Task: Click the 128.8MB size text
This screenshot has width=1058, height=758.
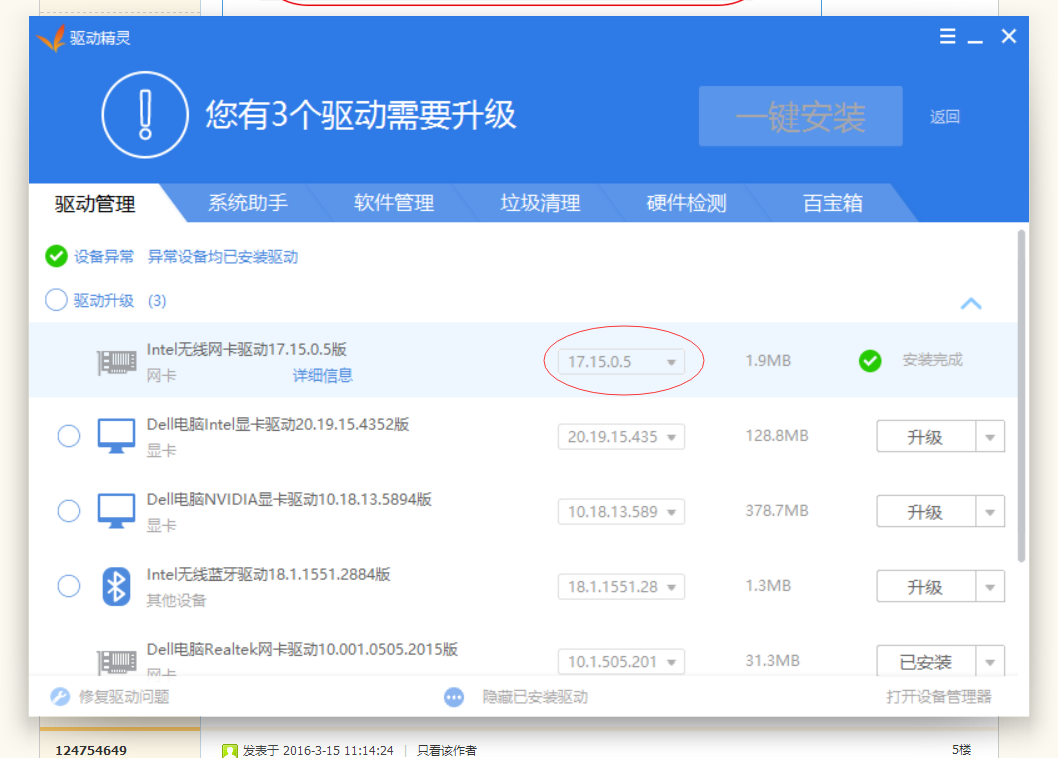Action: point(777,435)
